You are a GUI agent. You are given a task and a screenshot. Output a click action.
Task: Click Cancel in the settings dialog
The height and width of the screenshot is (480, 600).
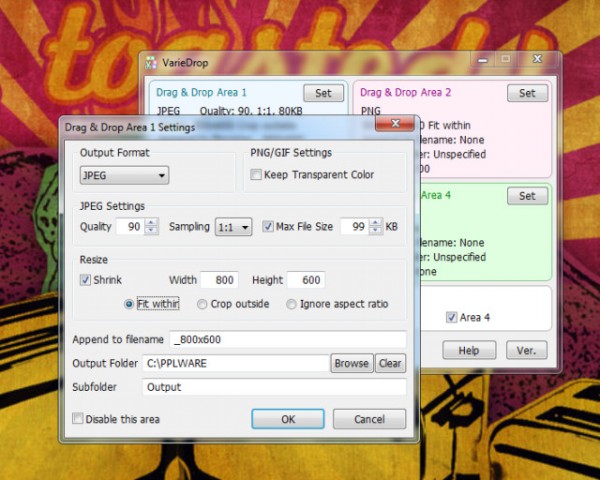click(369, 419)
